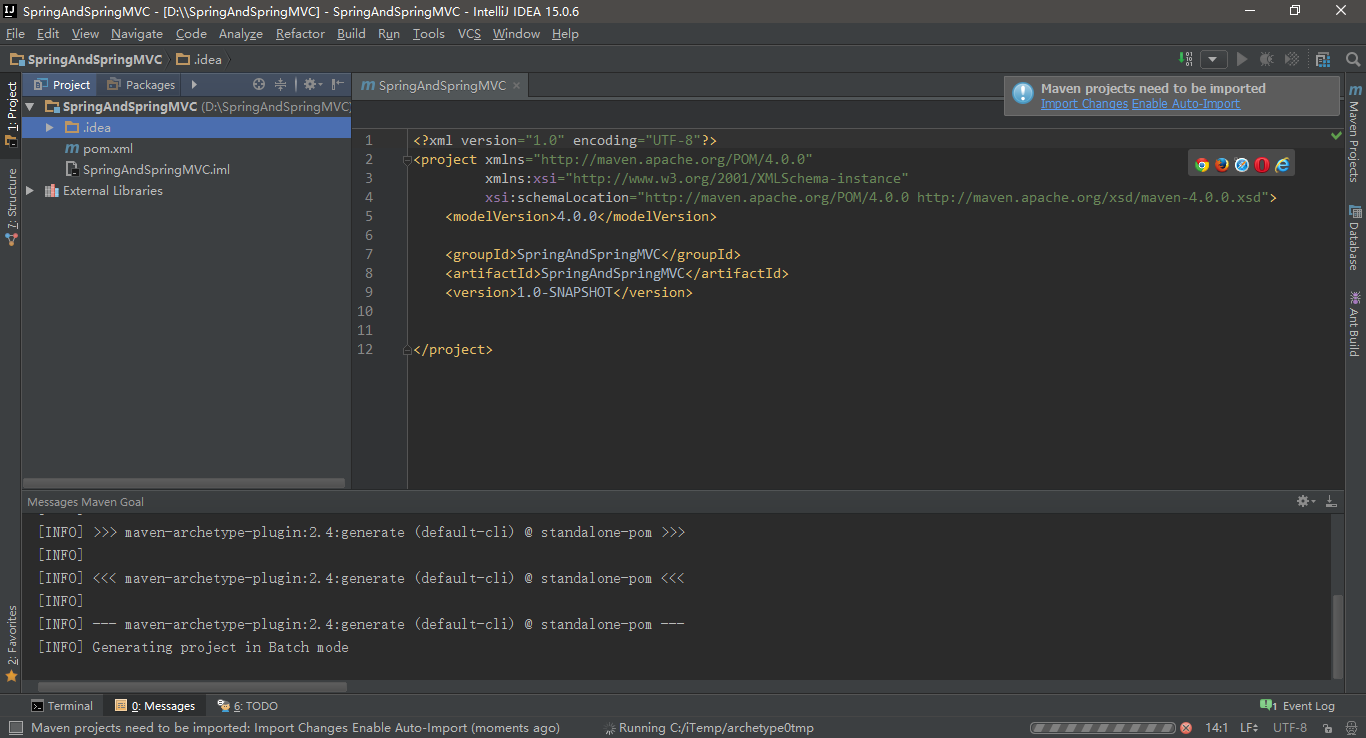Click .idea breadcrumb in navigation bar
This screenshot has width=1366, height=738.
pos(199,60)
